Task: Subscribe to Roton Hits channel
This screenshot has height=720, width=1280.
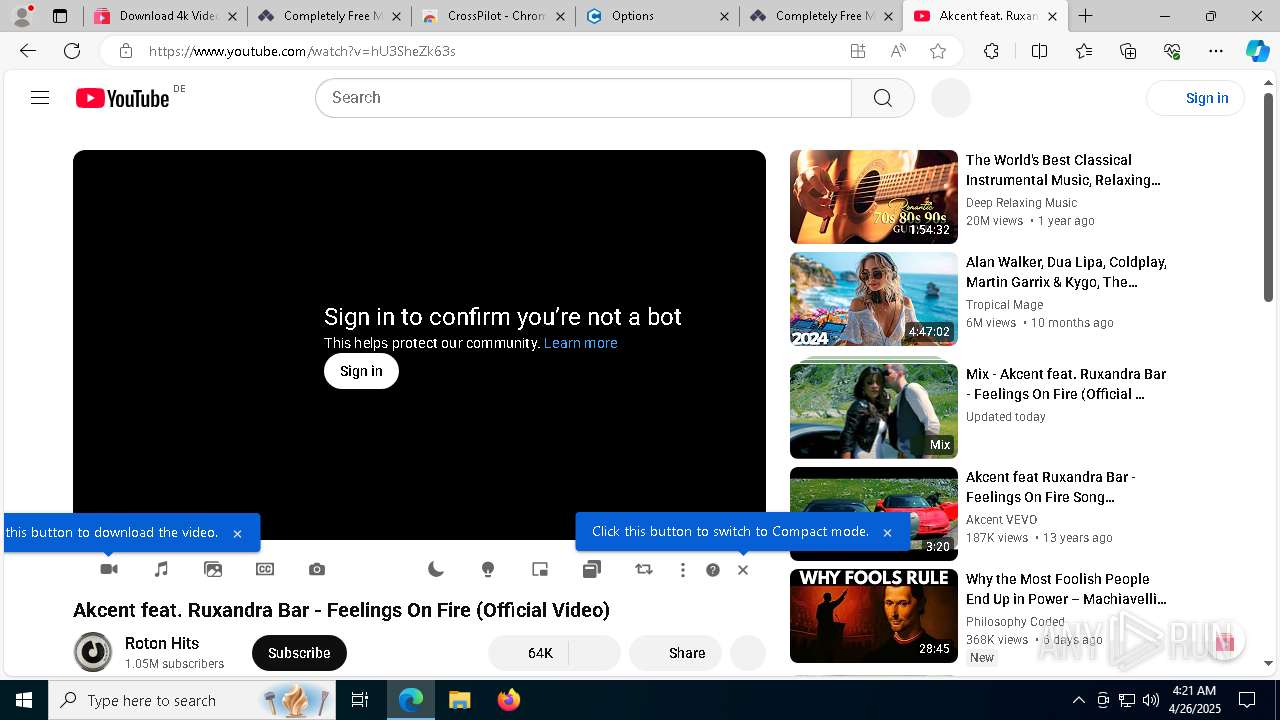Action: pyautogui.click(x=299, y=653)
